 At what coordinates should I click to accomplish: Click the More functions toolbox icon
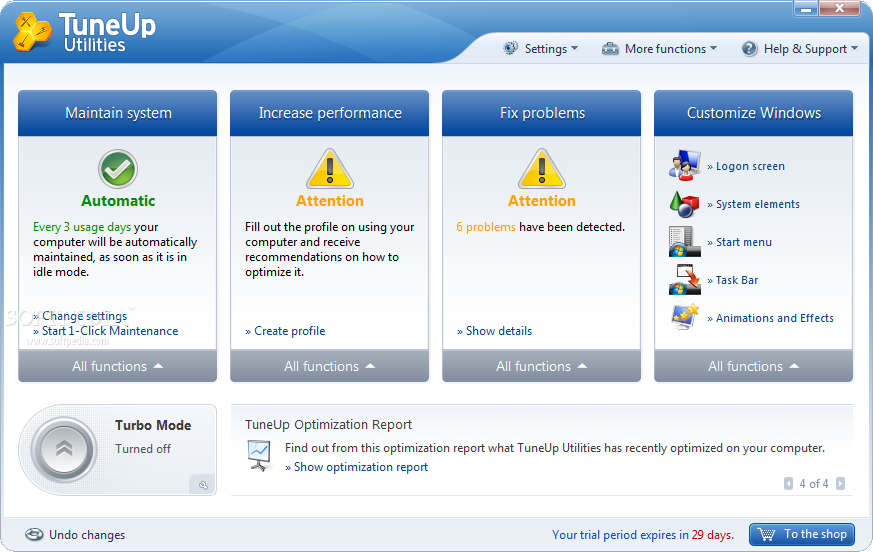pyautogui.click(x=610, y=48)
